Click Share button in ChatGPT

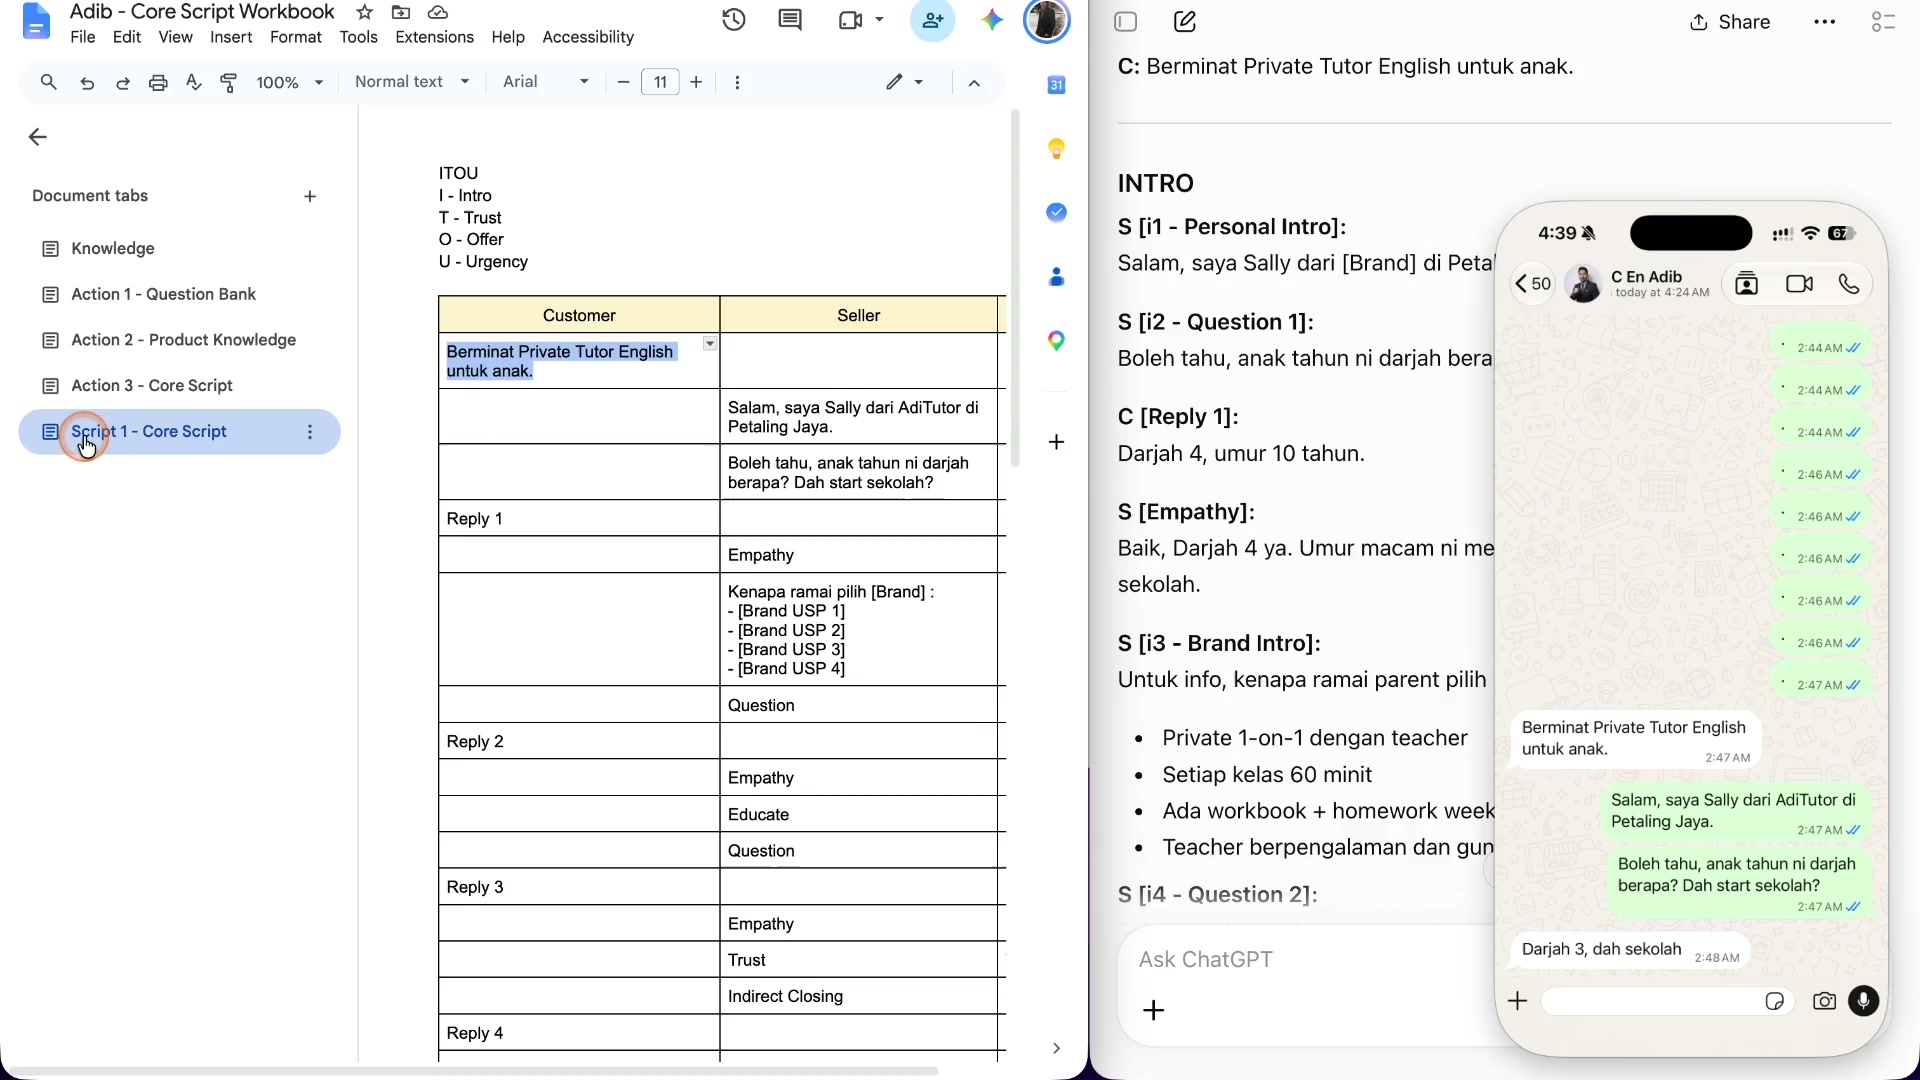click(x=1729, y=22)
